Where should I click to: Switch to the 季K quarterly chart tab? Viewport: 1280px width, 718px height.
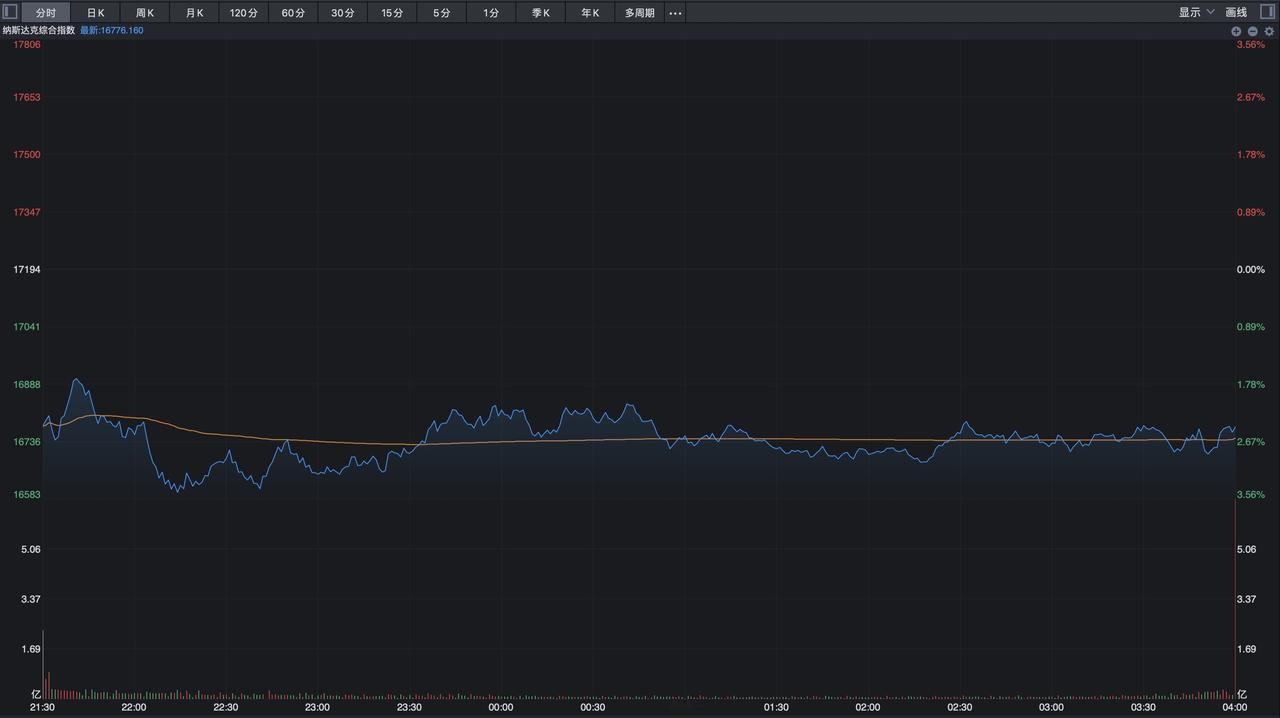[x=541, y=13]
